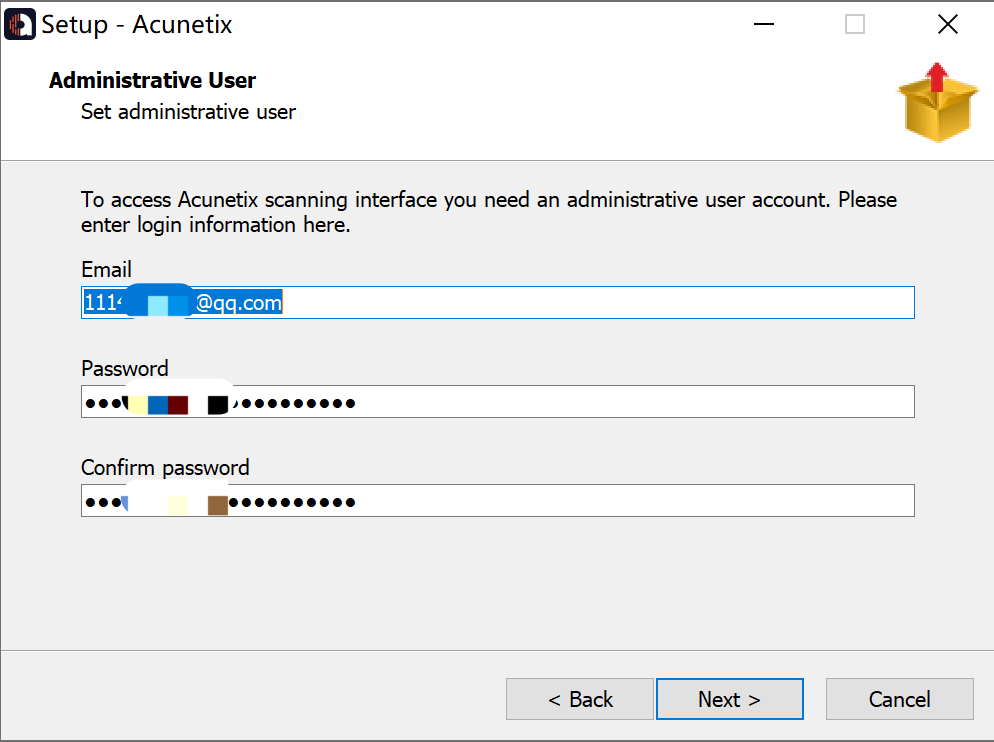Select the Confirm password field
Viewport: 994px width, 742px height.
600,501
